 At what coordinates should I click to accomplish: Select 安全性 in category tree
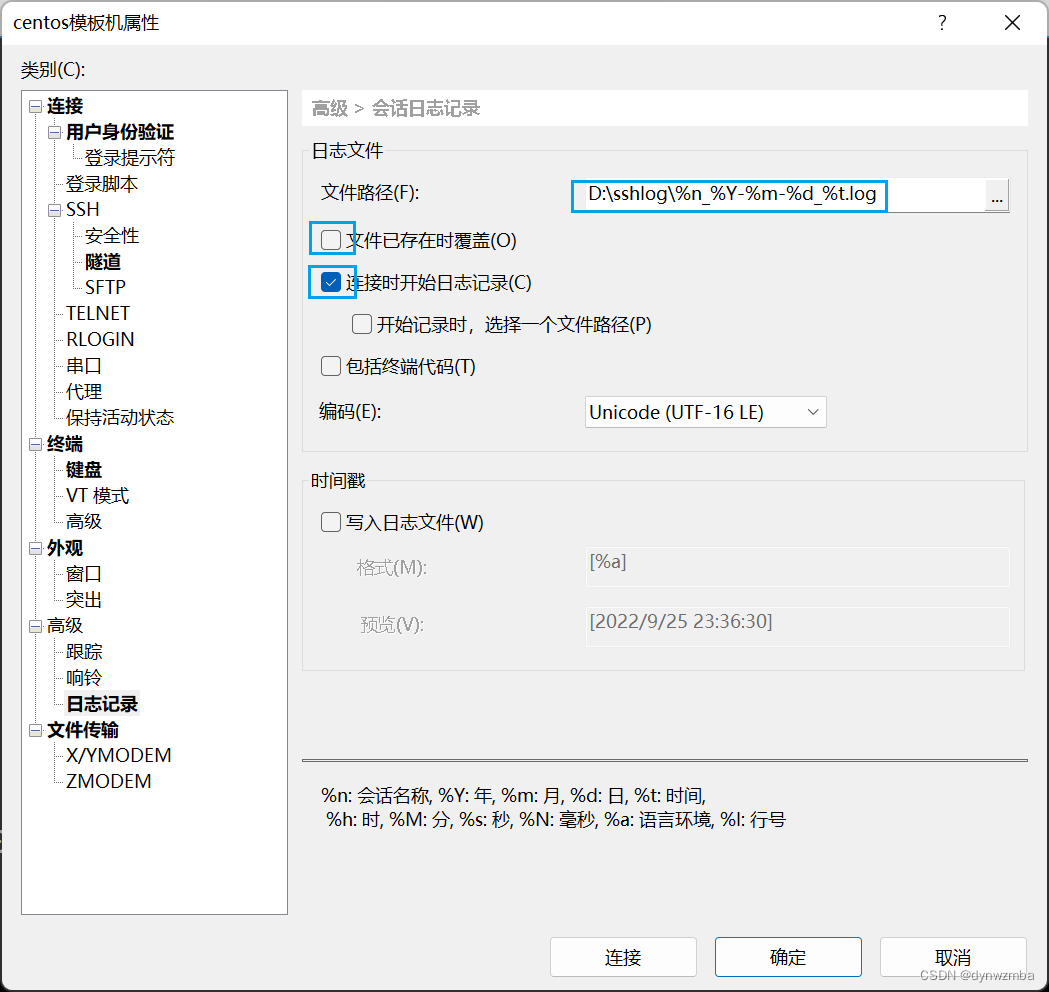[112, 236]
